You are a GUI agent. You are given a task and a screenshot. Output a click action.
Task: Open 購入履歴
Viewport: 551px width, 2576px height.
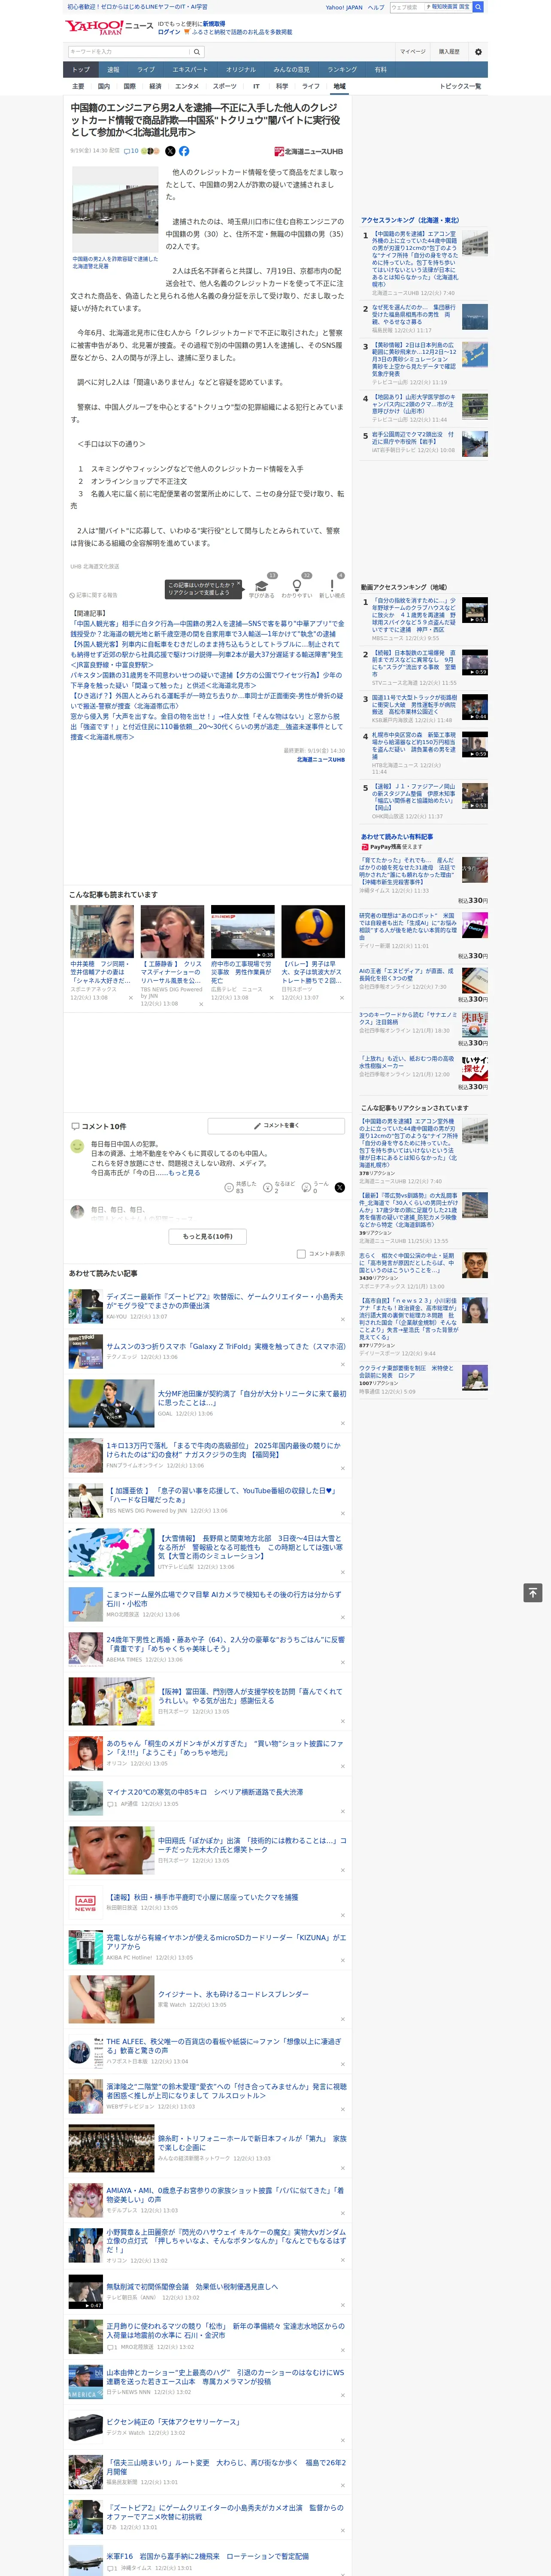[x=449, y=51]
